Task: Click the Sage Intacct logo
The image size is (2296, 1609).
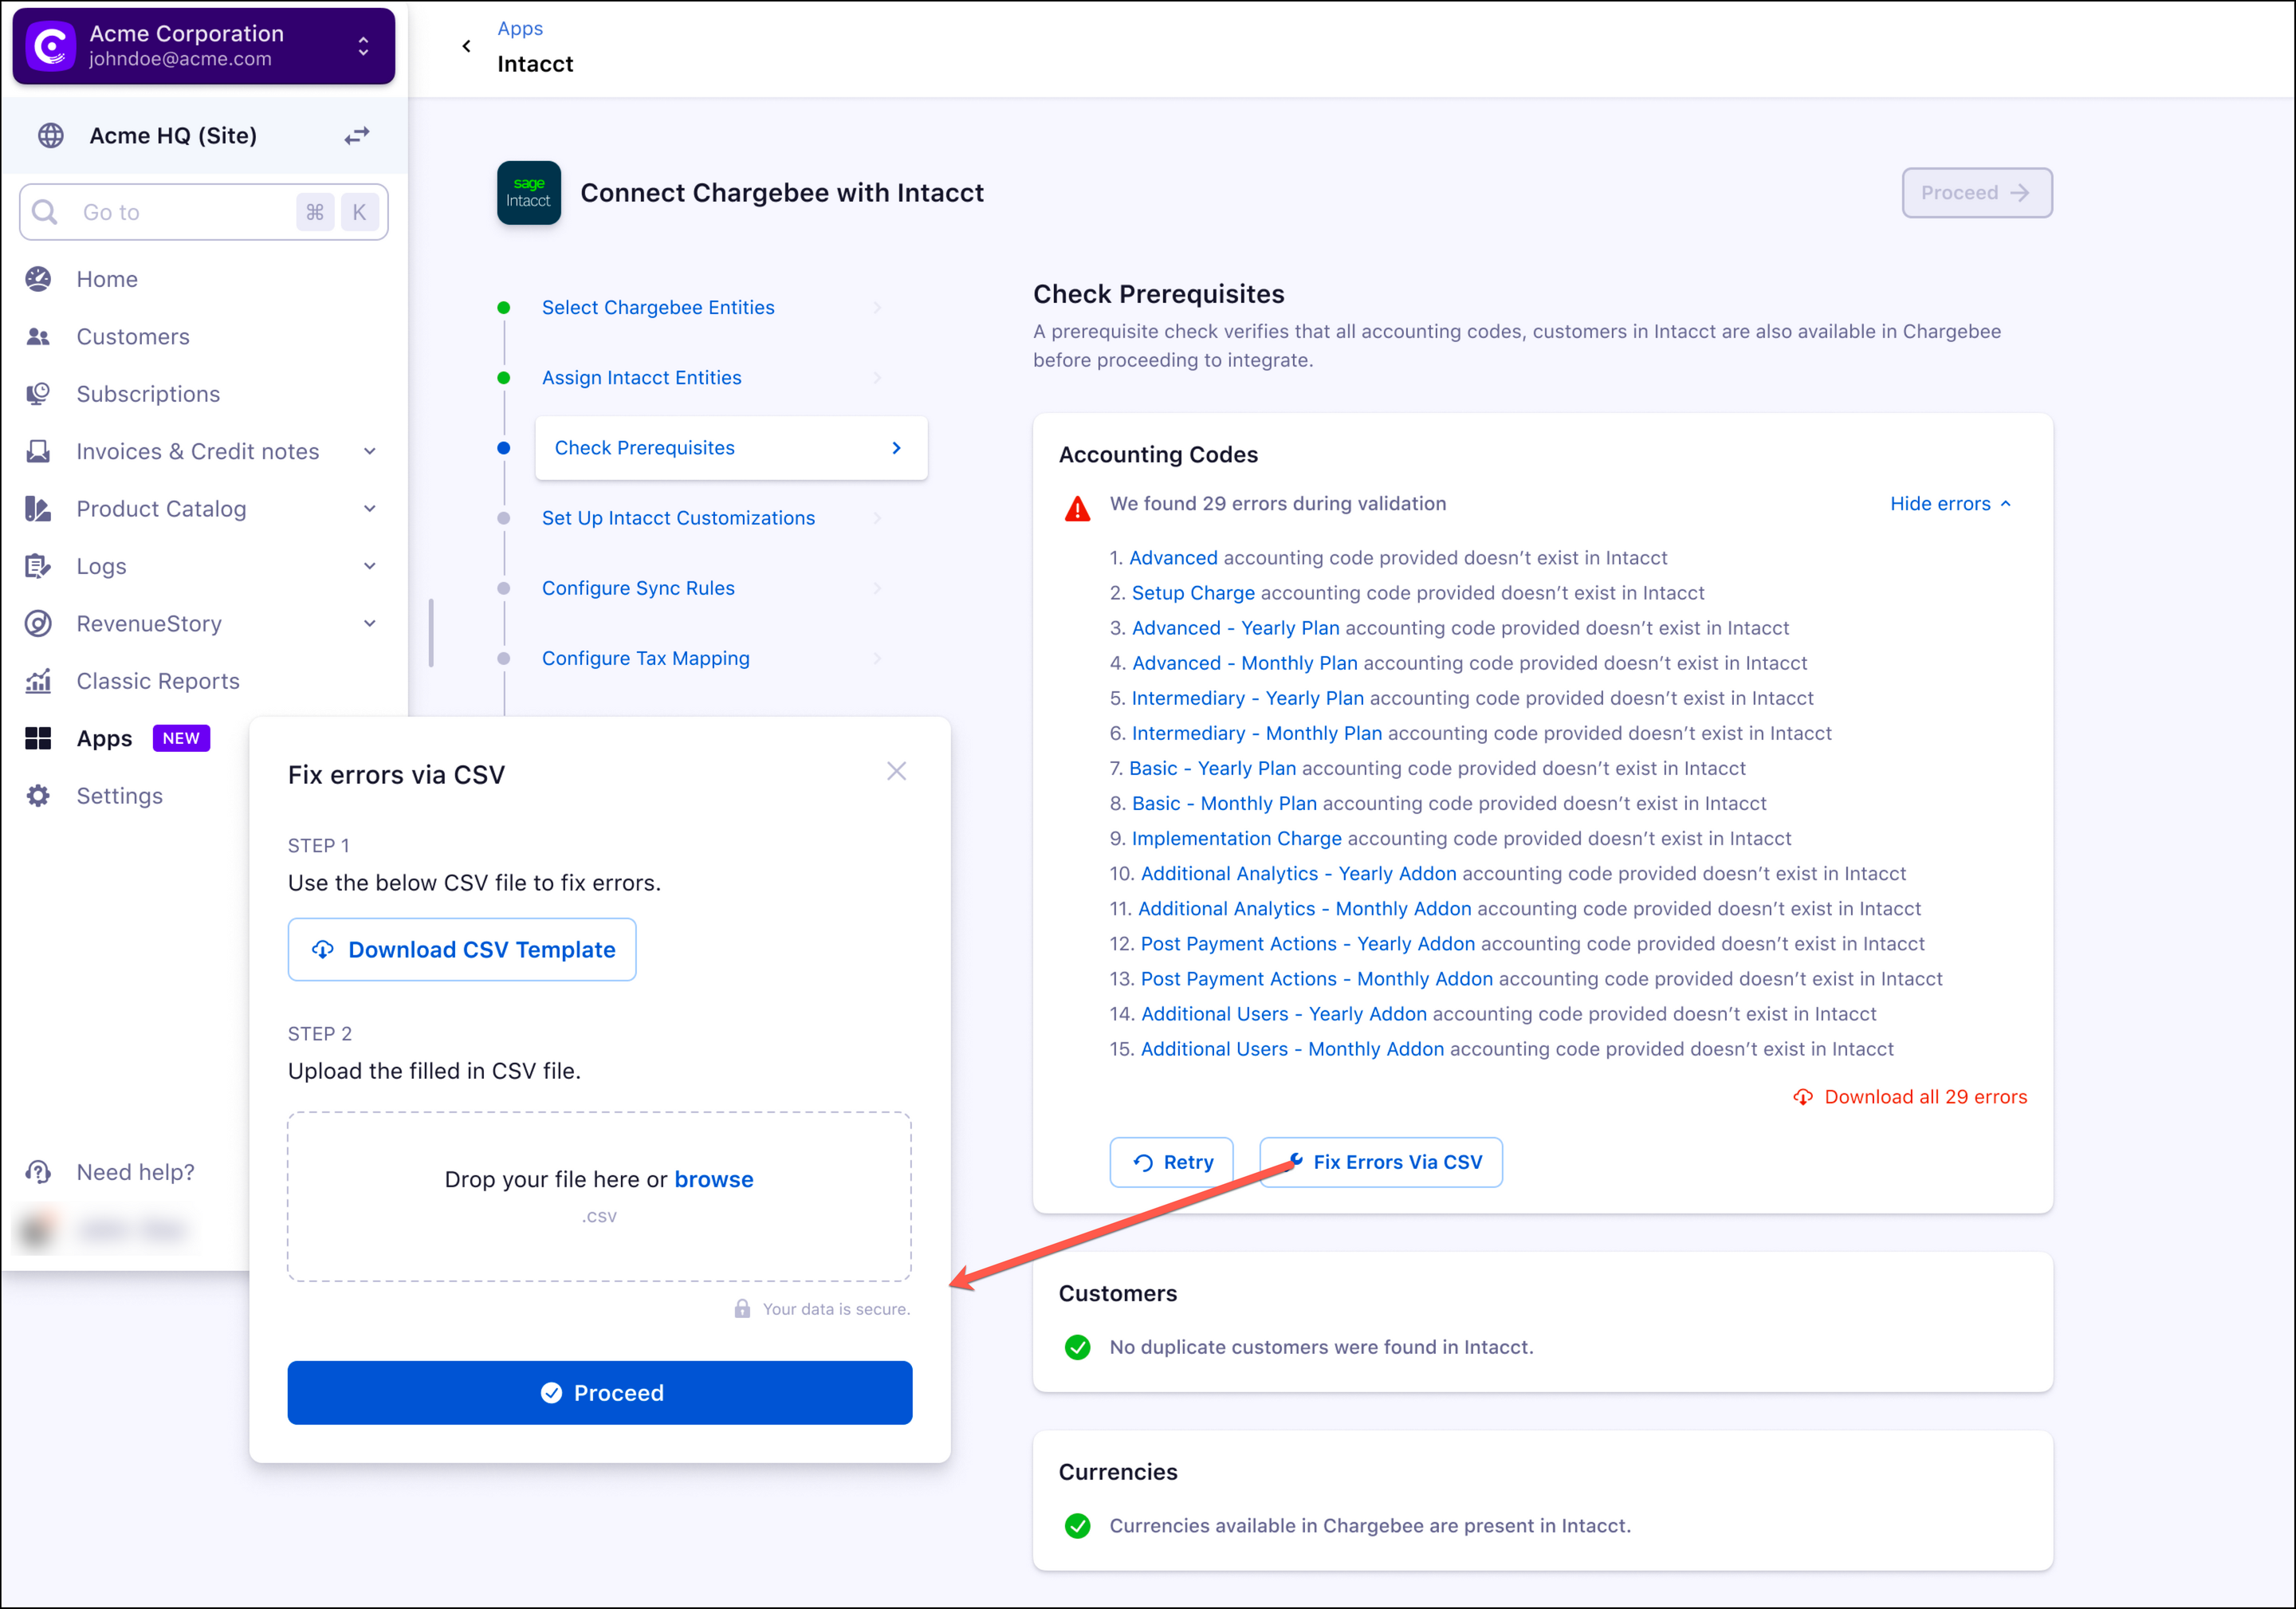Action: point(529,193)
